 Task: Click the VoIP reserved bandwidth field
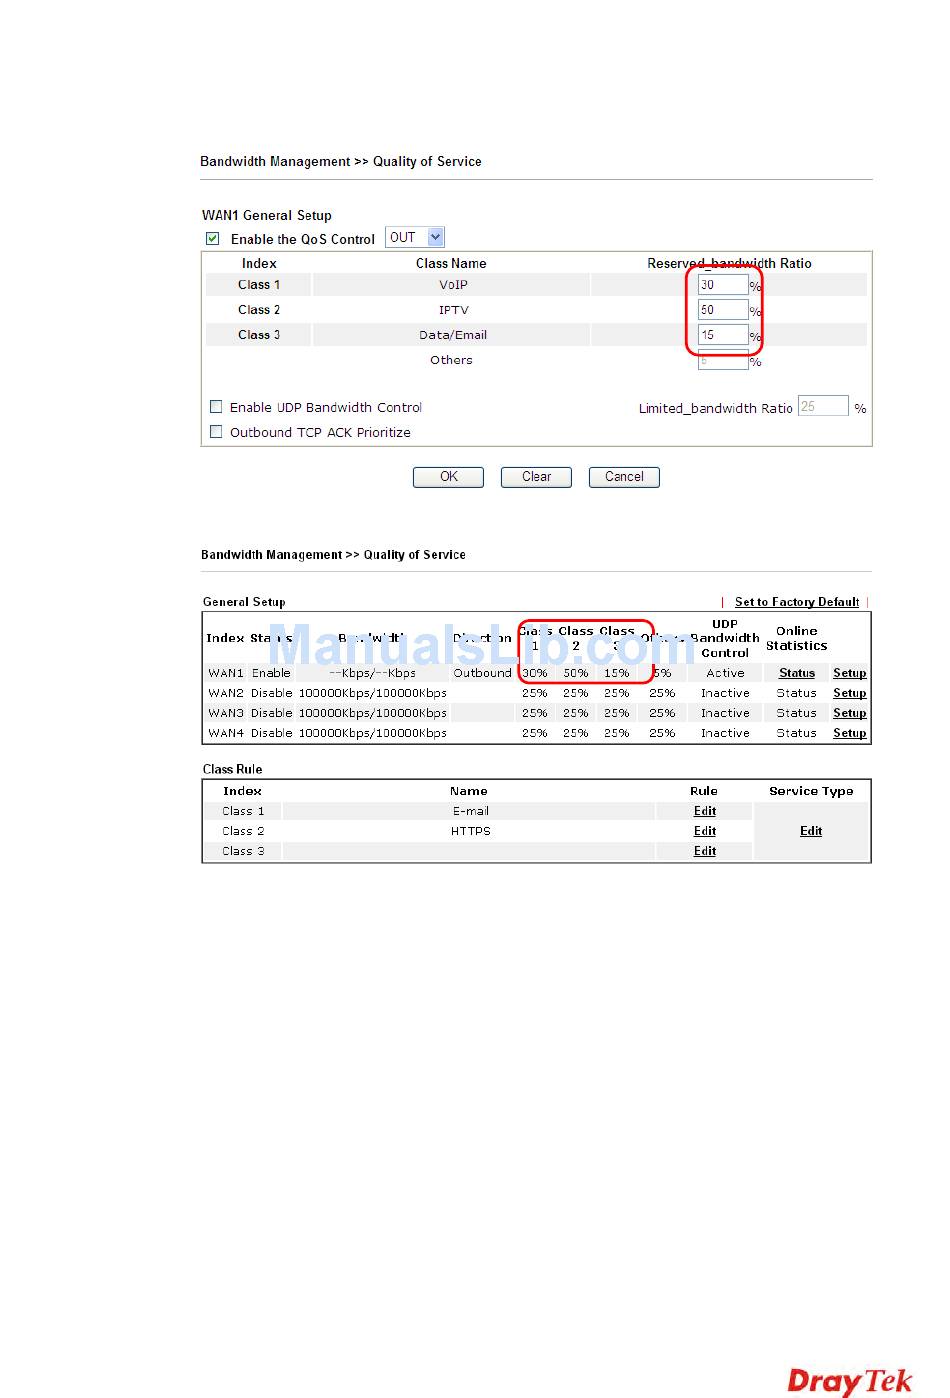point(723,285)
